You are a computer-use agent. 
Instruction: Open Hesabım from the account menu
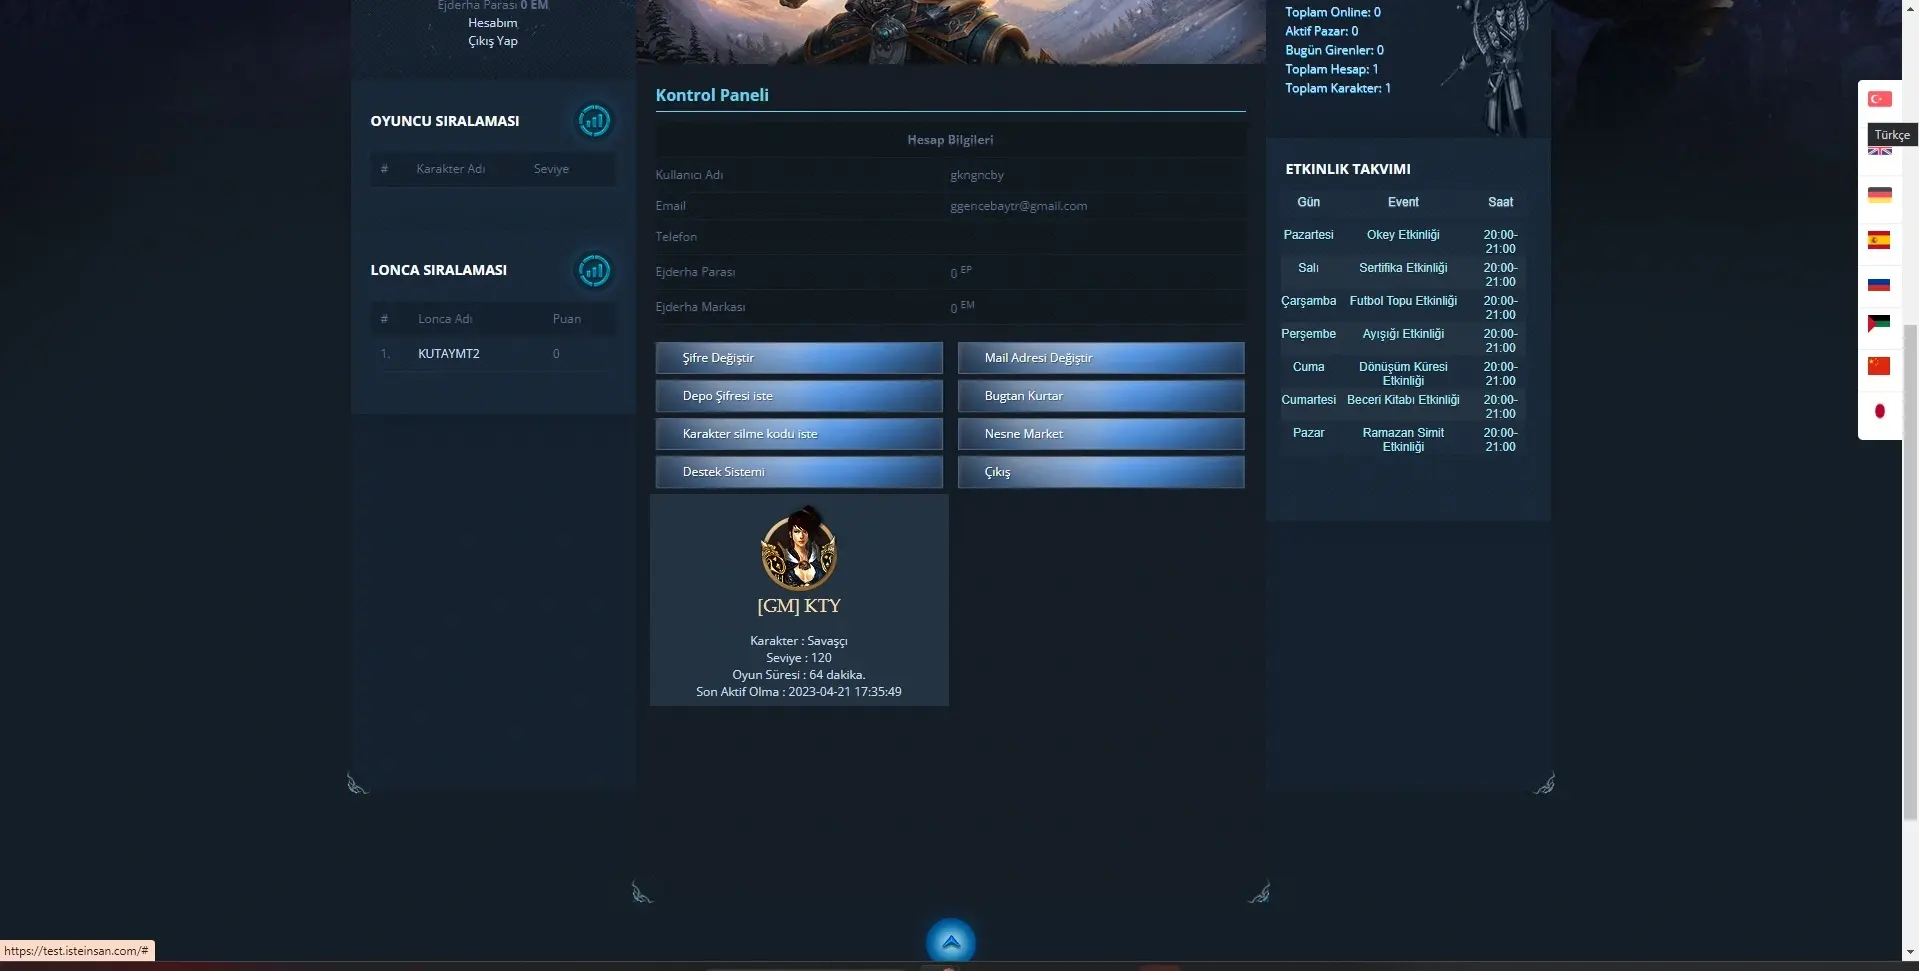point(493,22)
